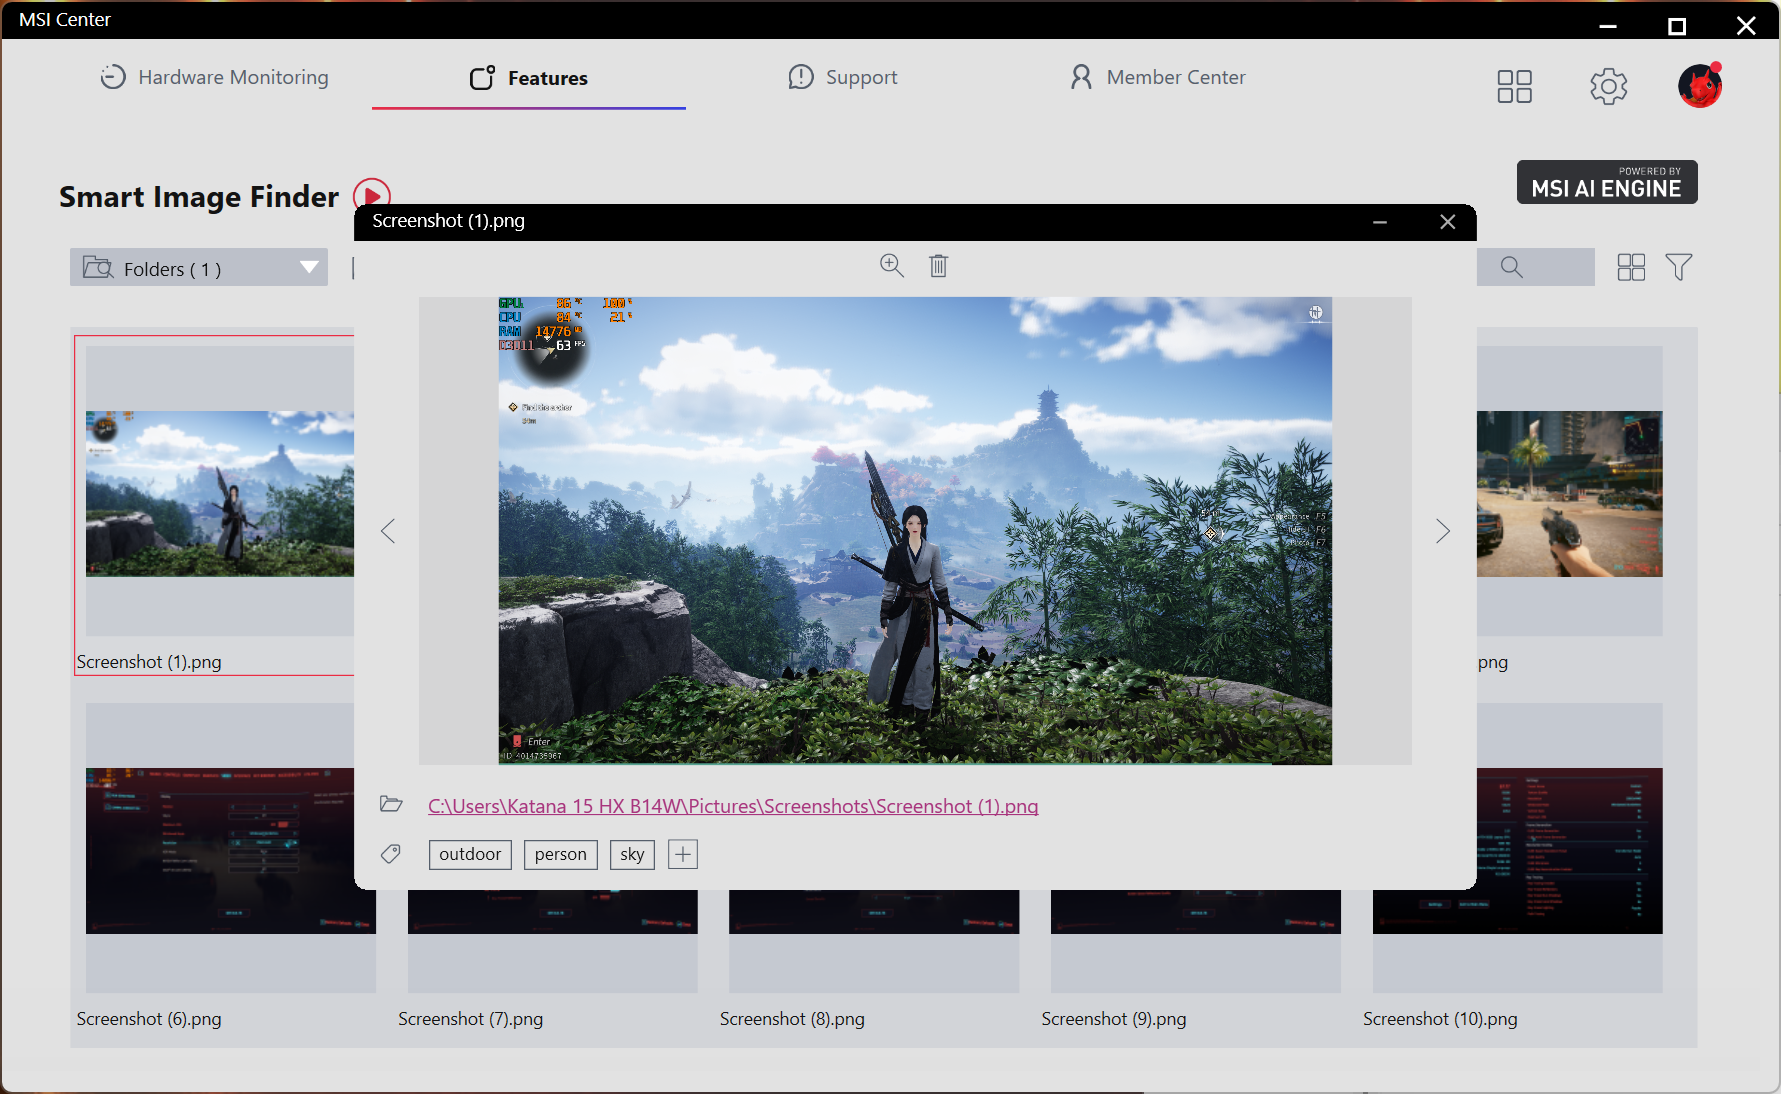Screen dimensions: 1781x1094
Task: Click the image search field
Action: tap(1535, 267)
